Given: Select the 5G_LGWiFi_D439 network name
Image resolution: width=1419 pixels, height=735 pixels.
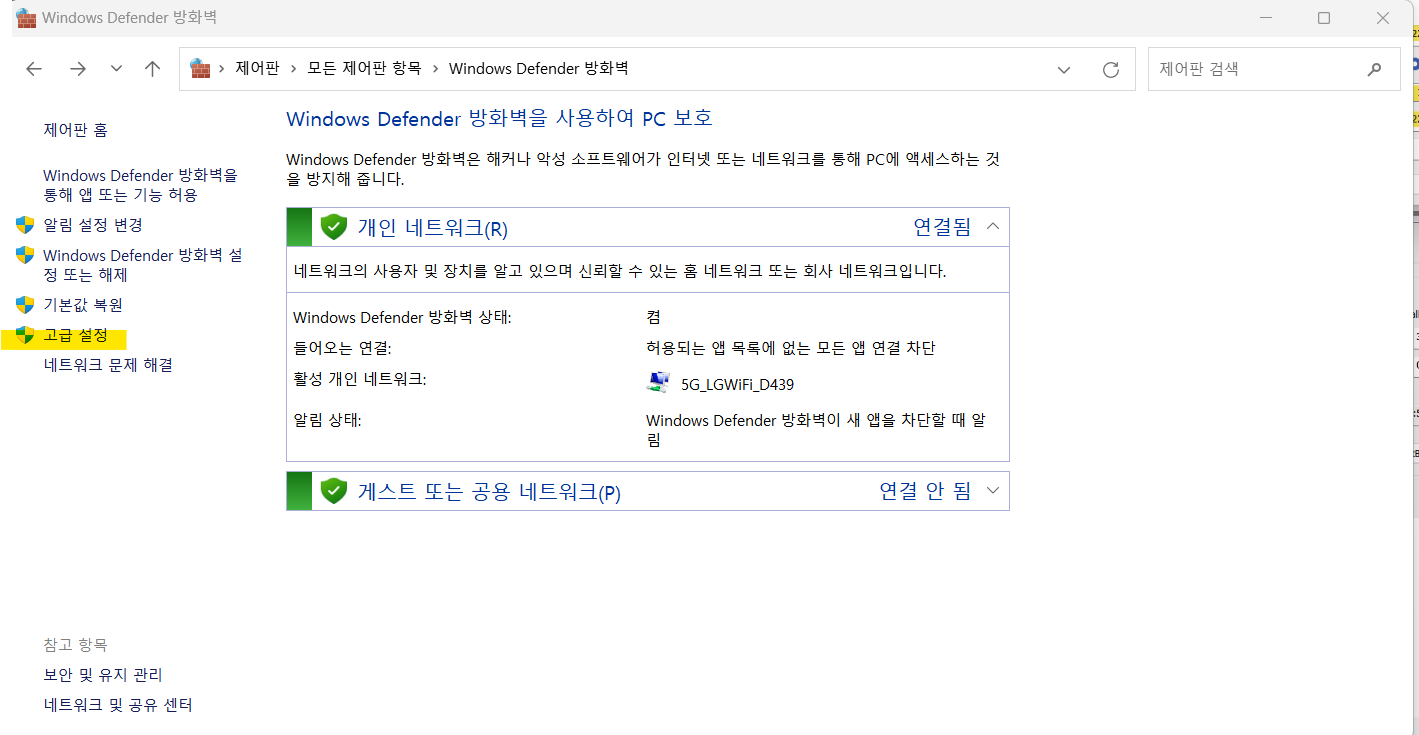Looking at the screenshot, I should click(737, 384).
